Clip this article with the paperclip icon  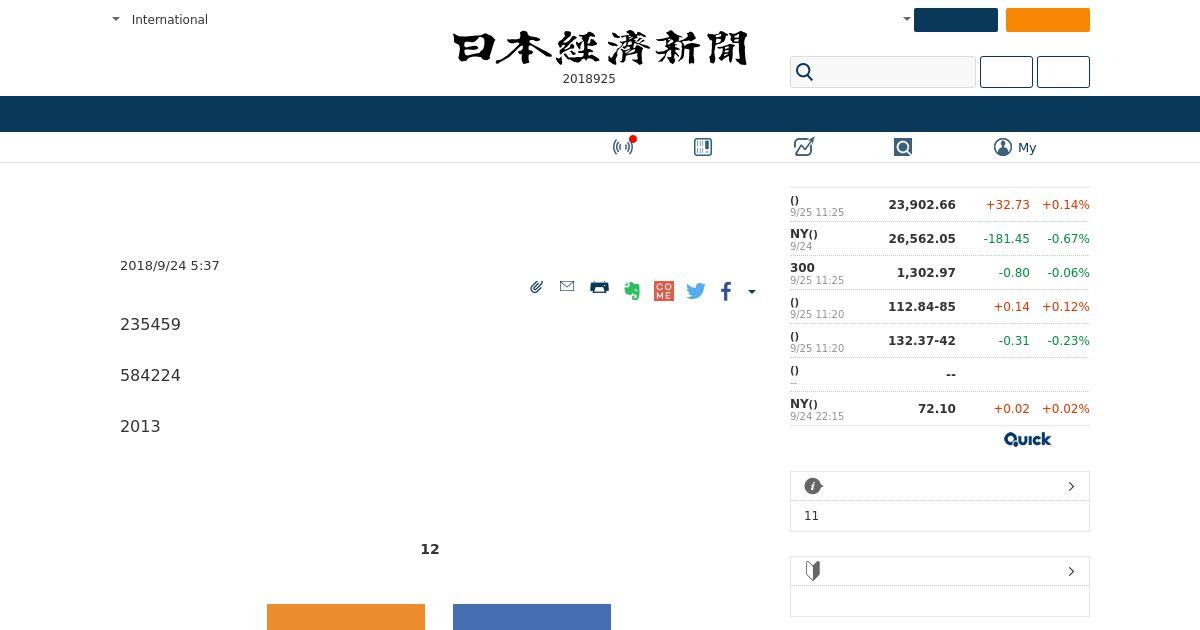coord(536,288)
